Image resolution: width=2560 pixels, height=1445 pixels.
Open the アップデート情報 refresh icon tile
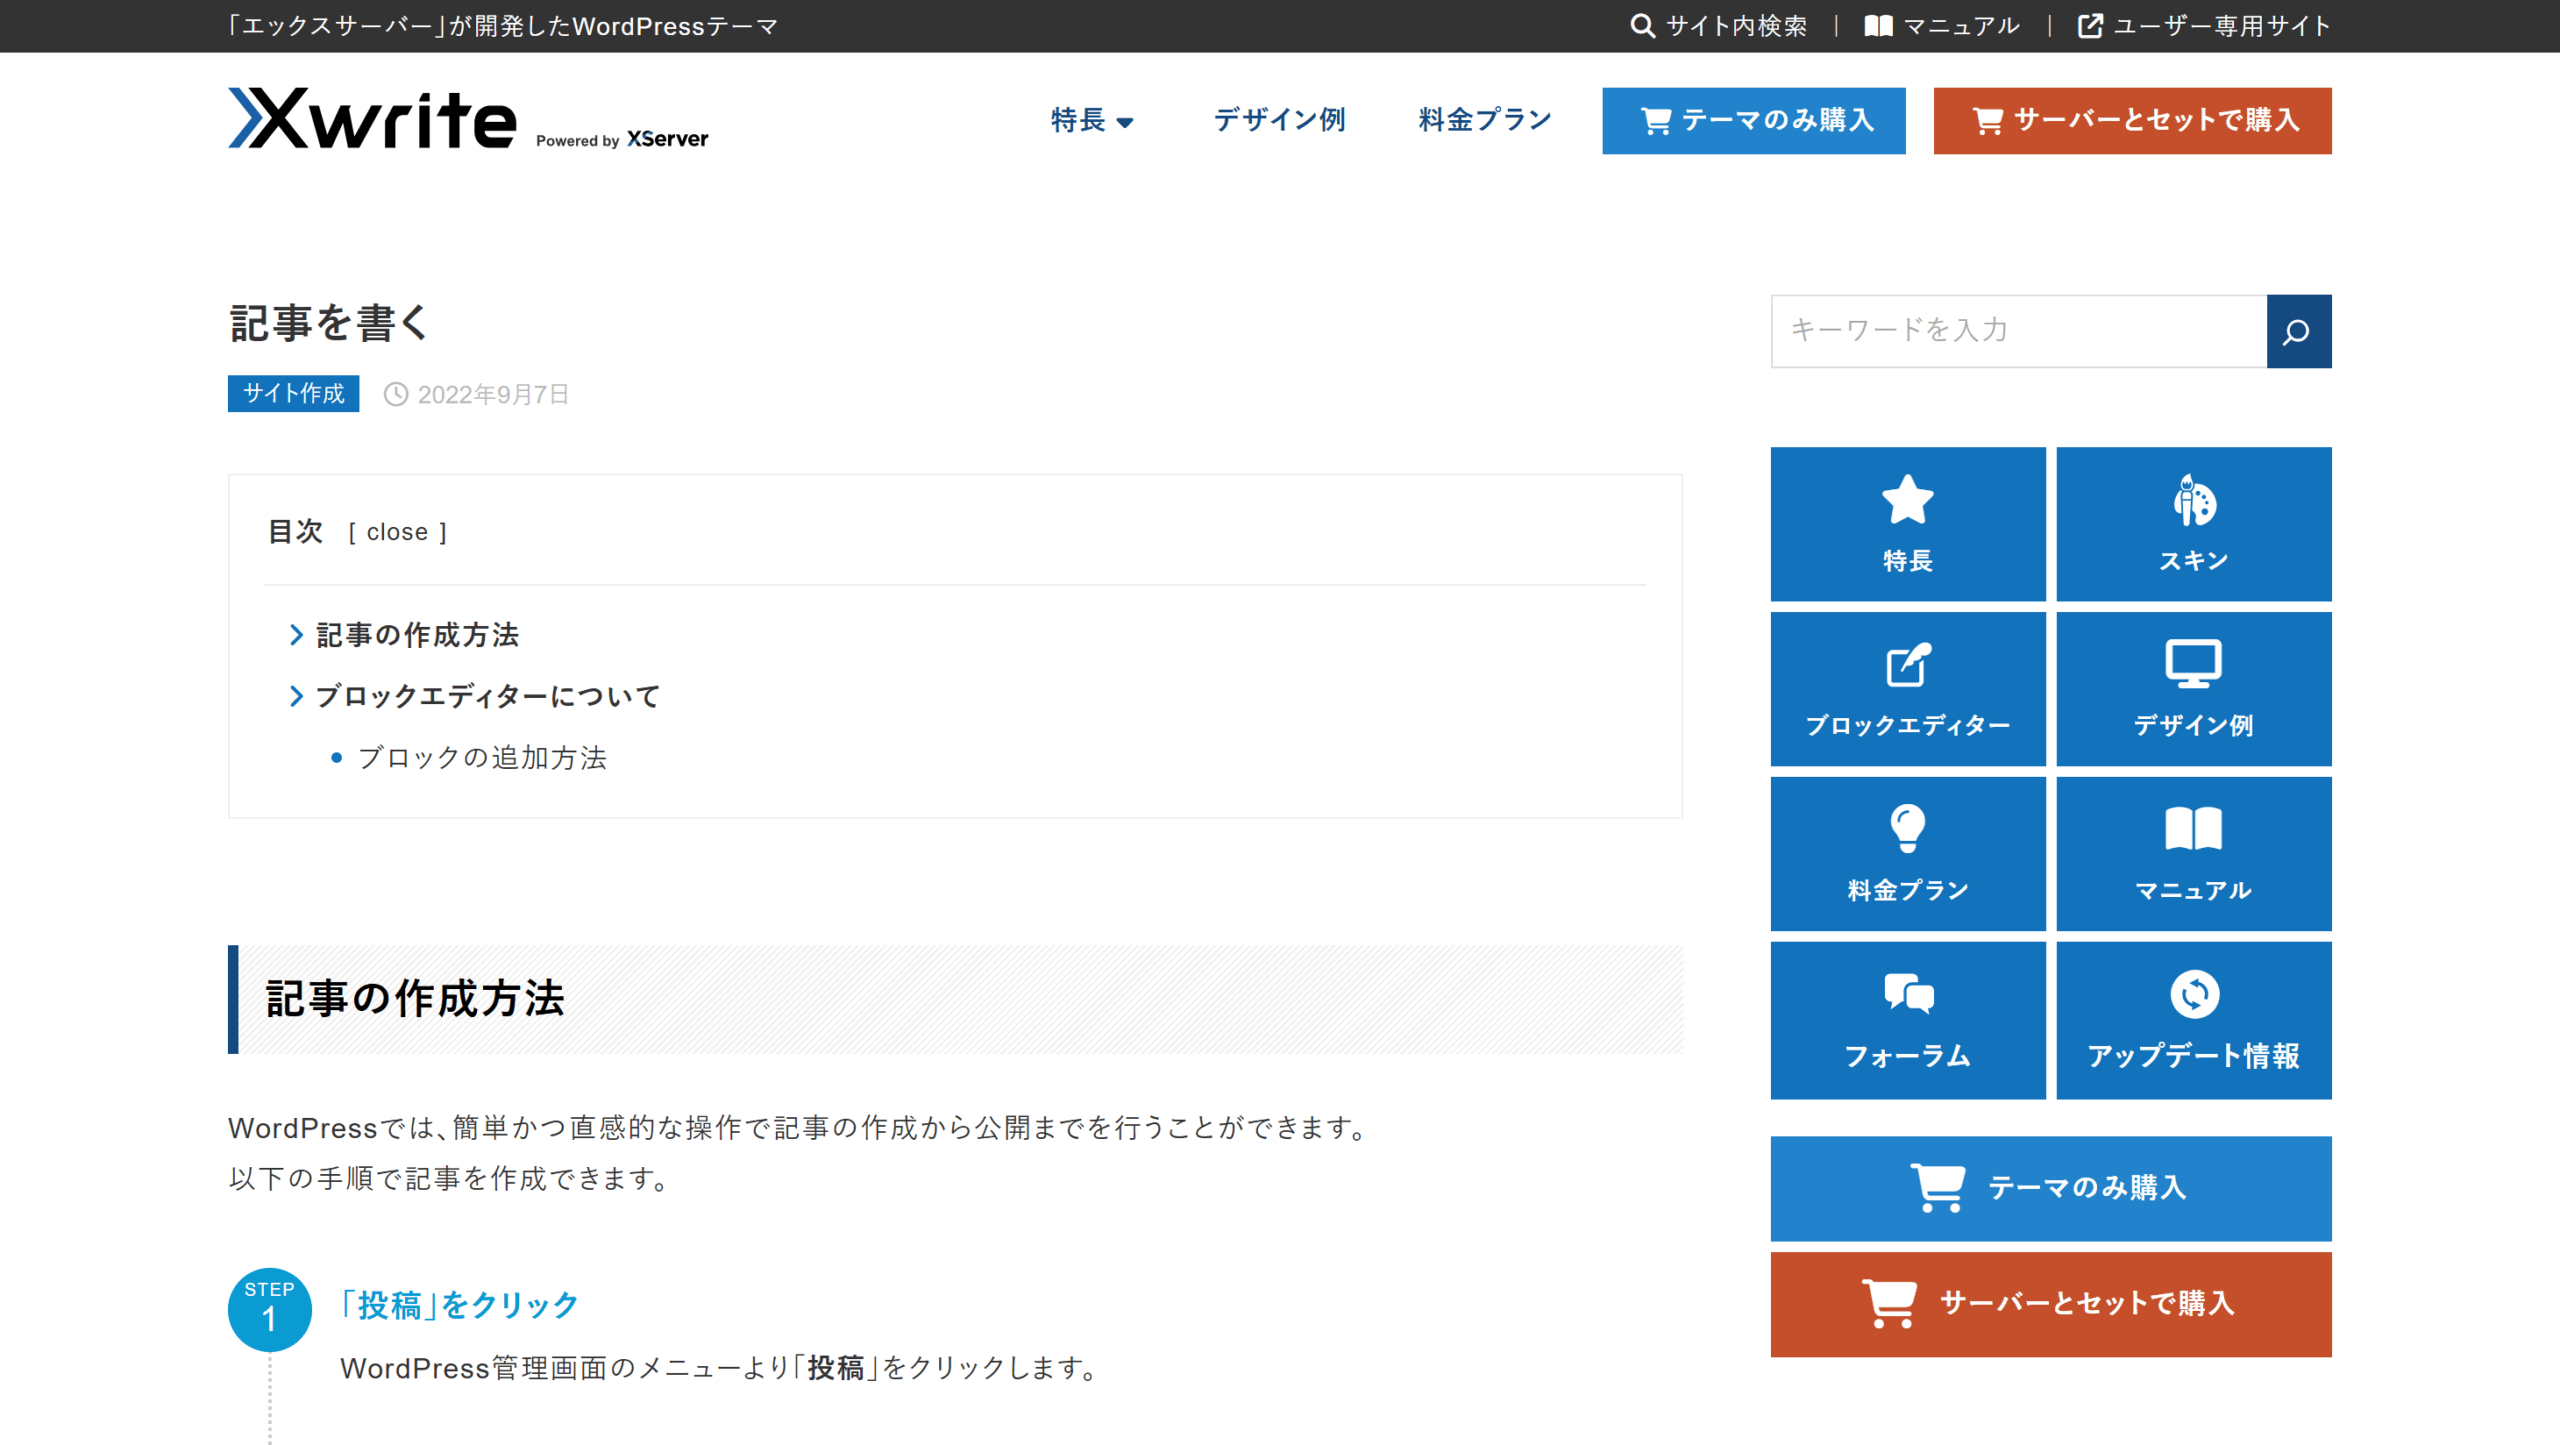pos(2193,1019)
